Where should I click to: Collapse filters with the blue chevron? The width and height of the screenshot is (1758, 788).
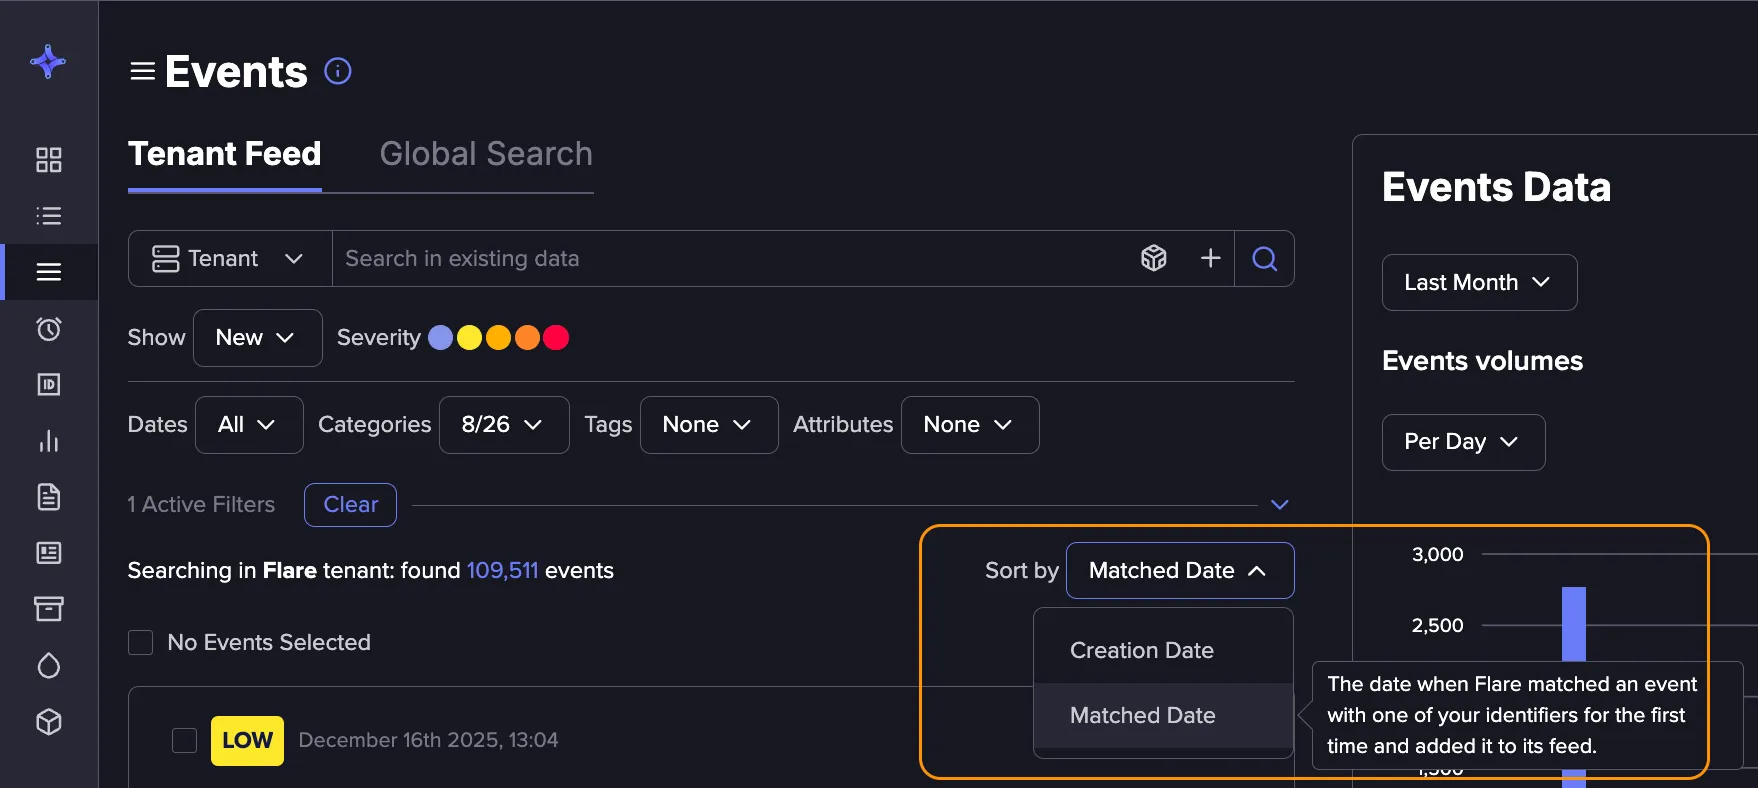pyautogui.click(x=1279, y=505)
